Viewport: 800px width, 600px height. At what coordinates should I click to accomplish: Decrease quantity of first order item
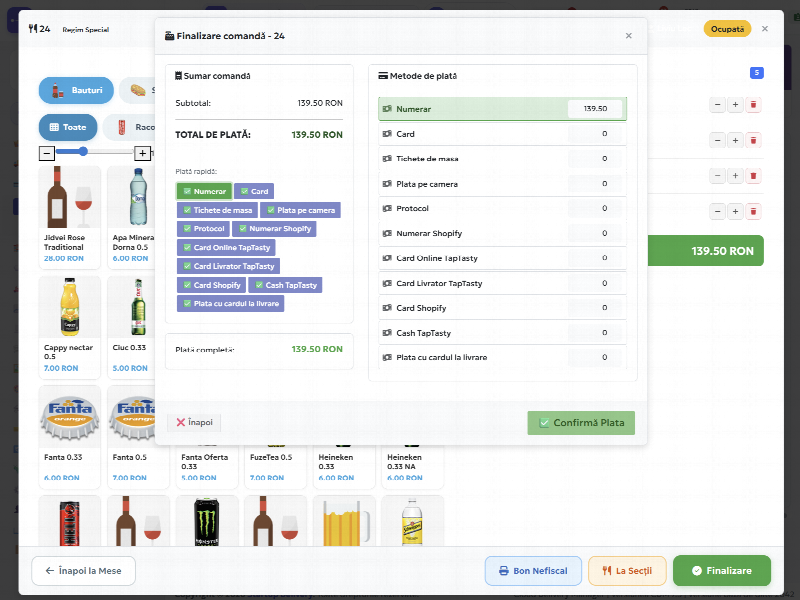tap(717, 105)
